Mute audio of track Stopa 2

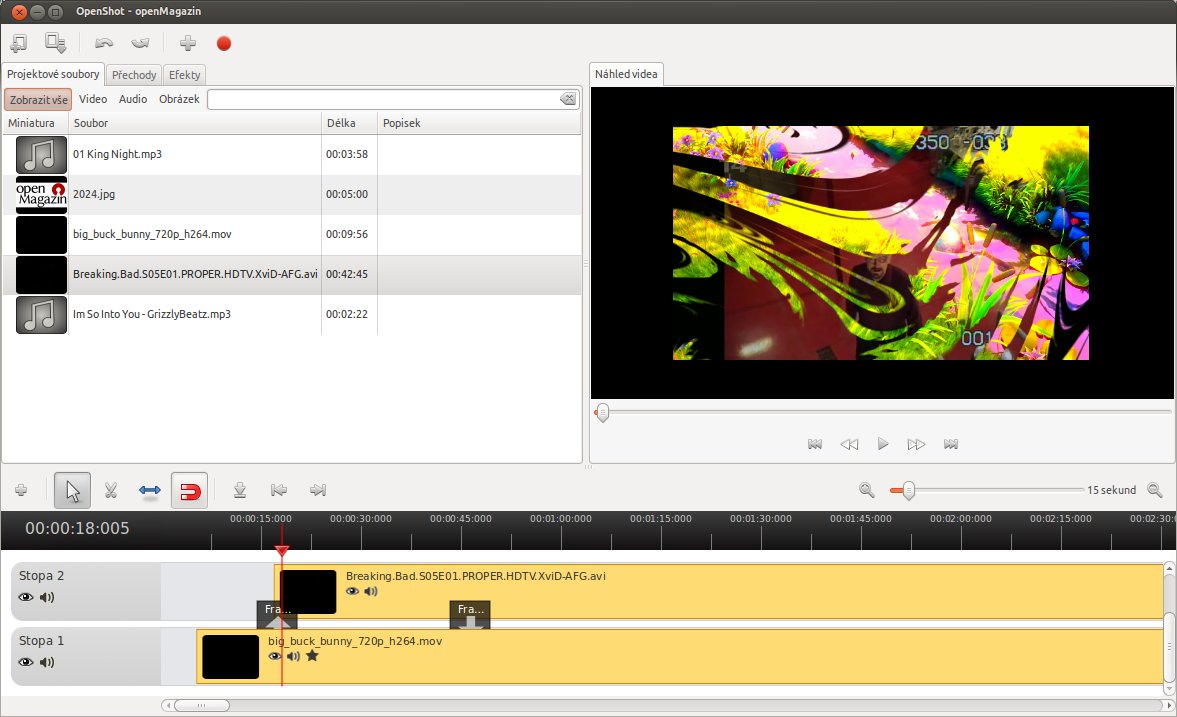[x=47, y=598]
